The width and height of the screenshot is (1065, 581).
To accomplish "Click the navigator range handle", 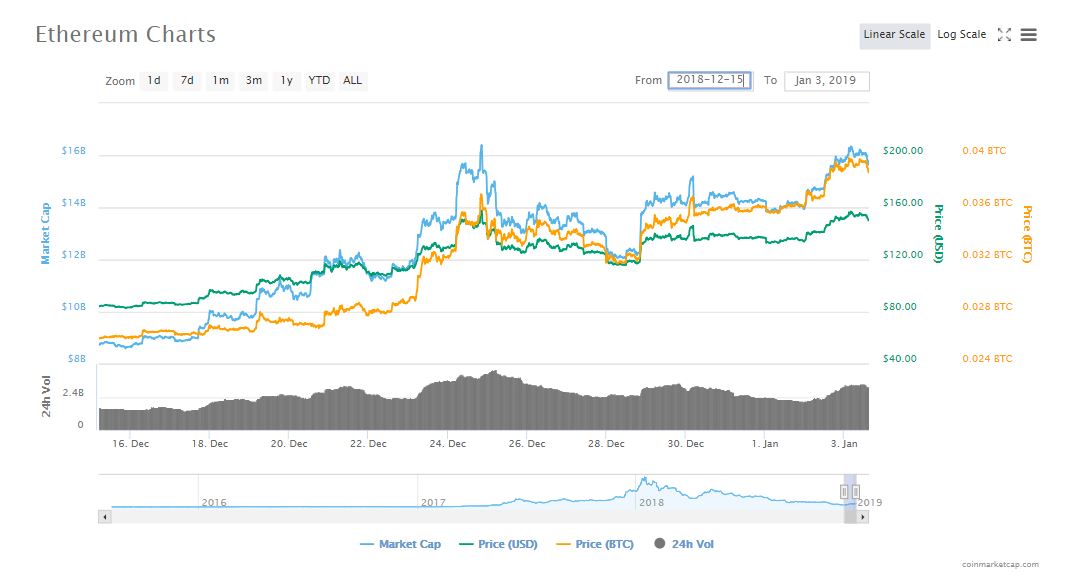I will pos(845,491).
